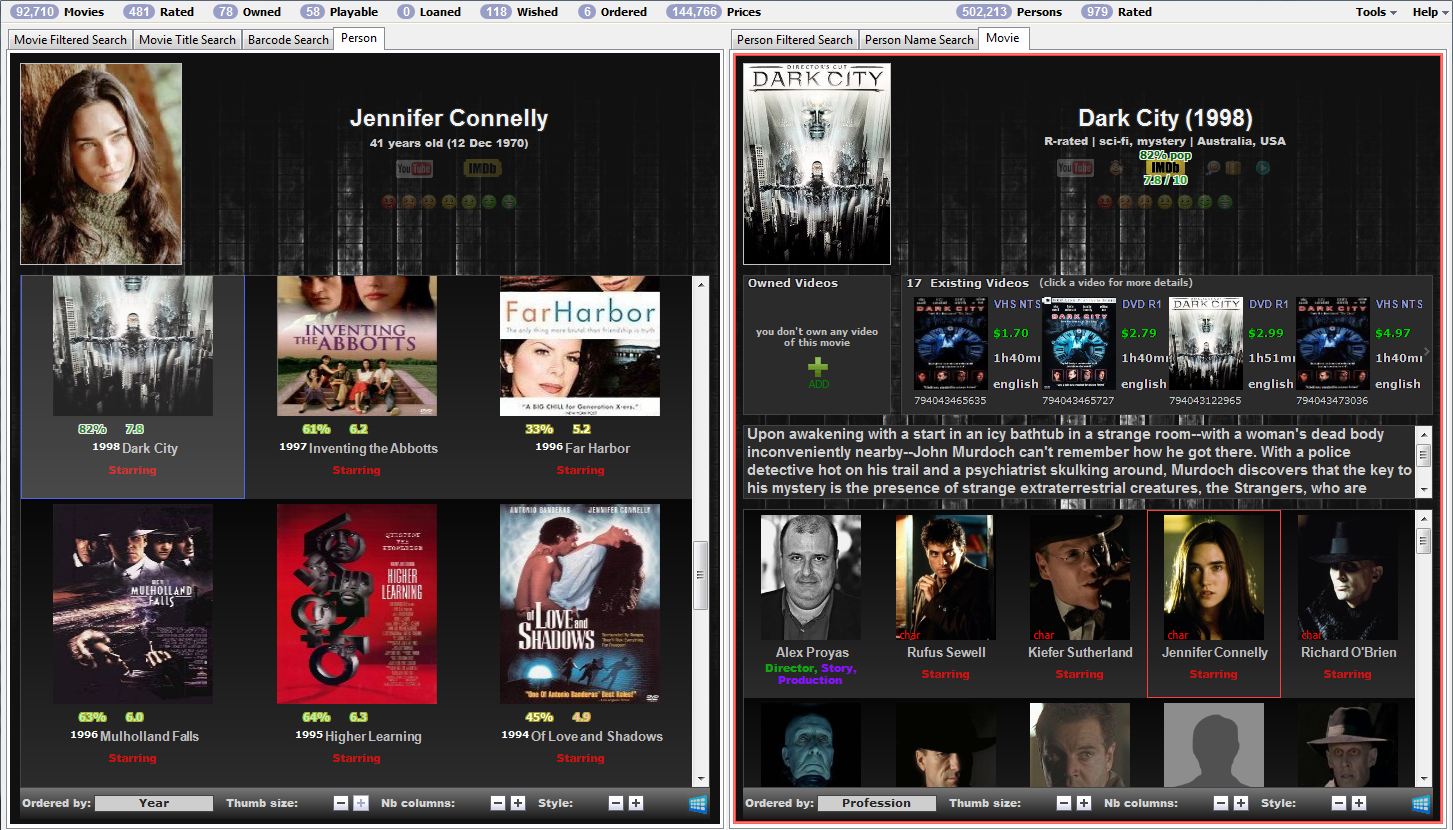Rate Jennifer Connelly with the red angry smiley
The height and width of the screenshot is (830, 1453).
[x=389, y=202]
